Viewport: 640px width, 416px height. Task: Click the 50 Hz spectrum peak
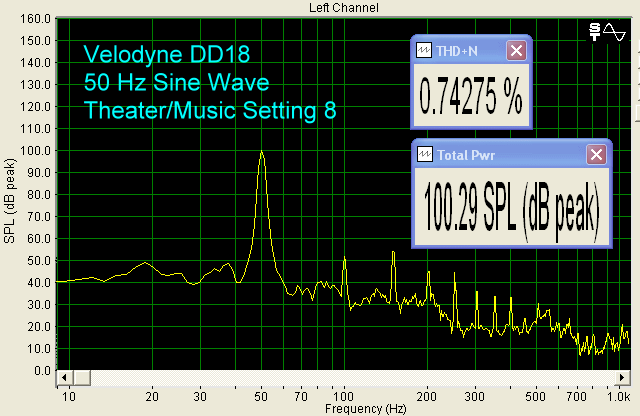[261, 153]
